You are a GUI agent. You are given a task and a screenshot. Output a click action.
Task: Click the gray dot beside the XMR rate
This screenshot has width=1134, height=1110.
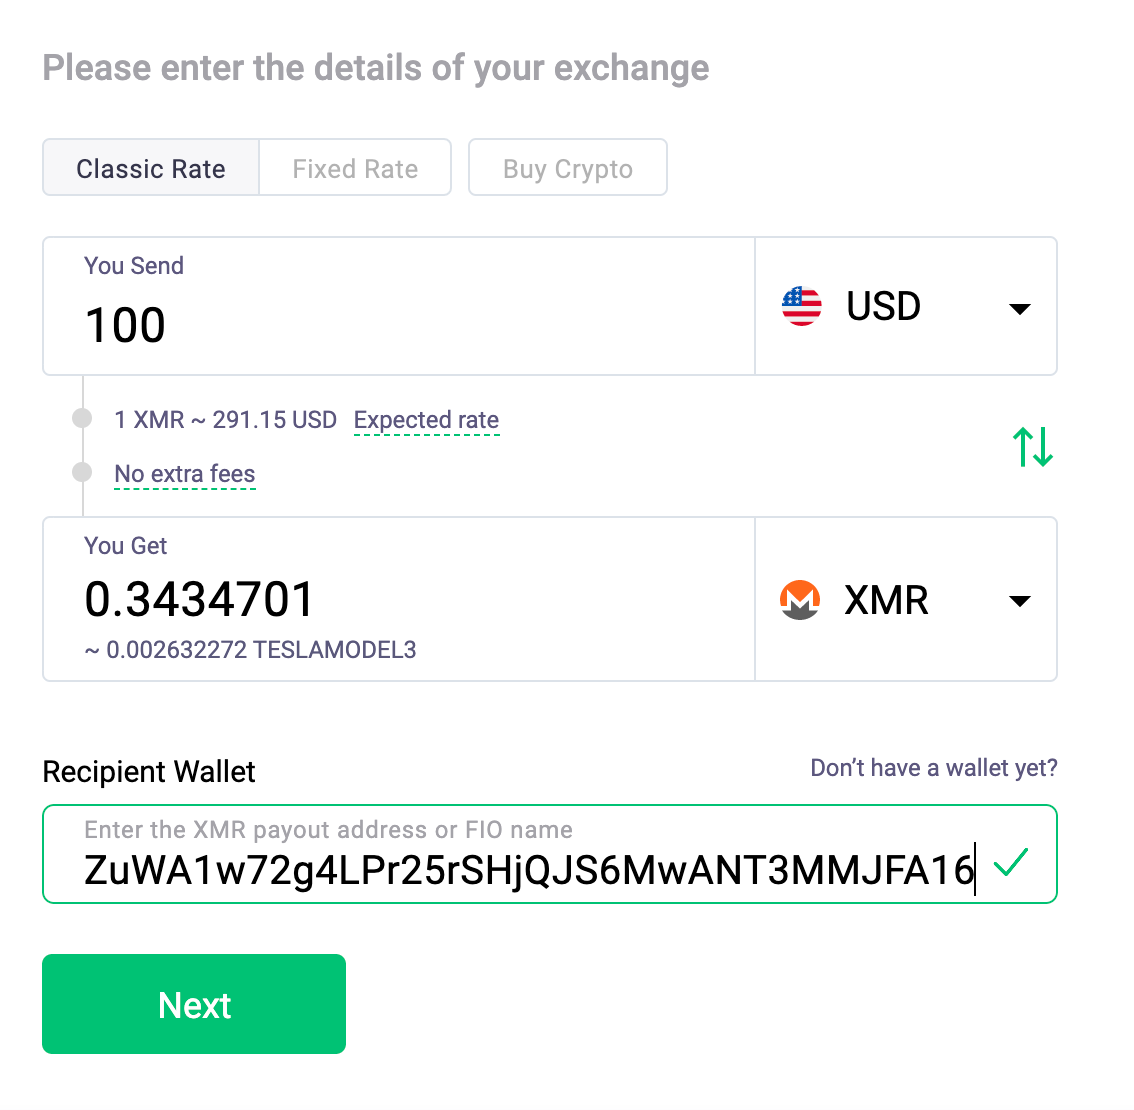click(x=82, y=419)
